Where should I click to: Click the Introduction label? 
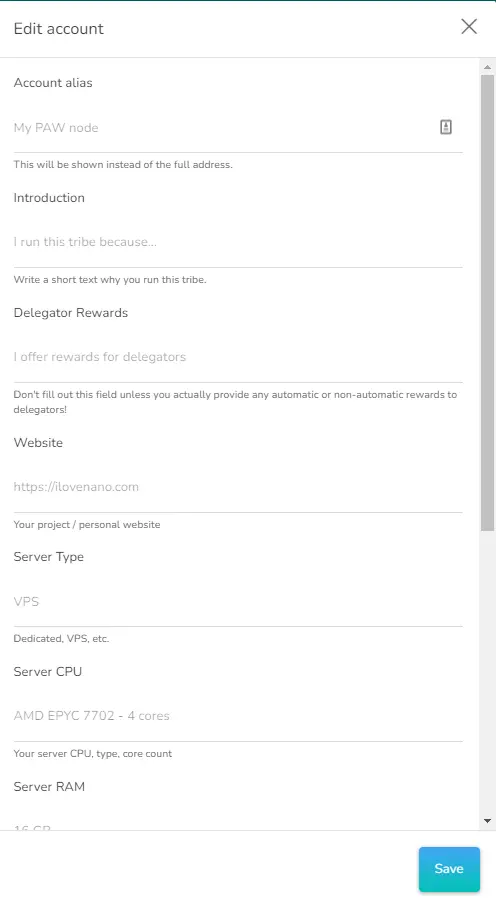tap(49, 198)
